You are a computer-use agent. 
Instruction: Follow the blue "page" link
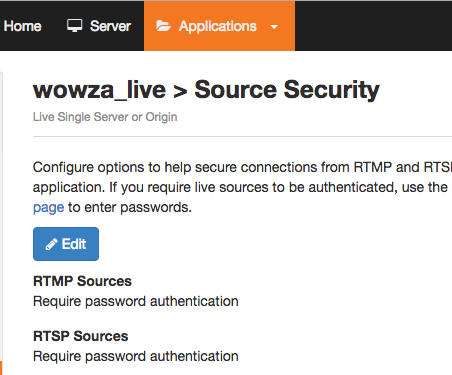(x=48, y=207)
